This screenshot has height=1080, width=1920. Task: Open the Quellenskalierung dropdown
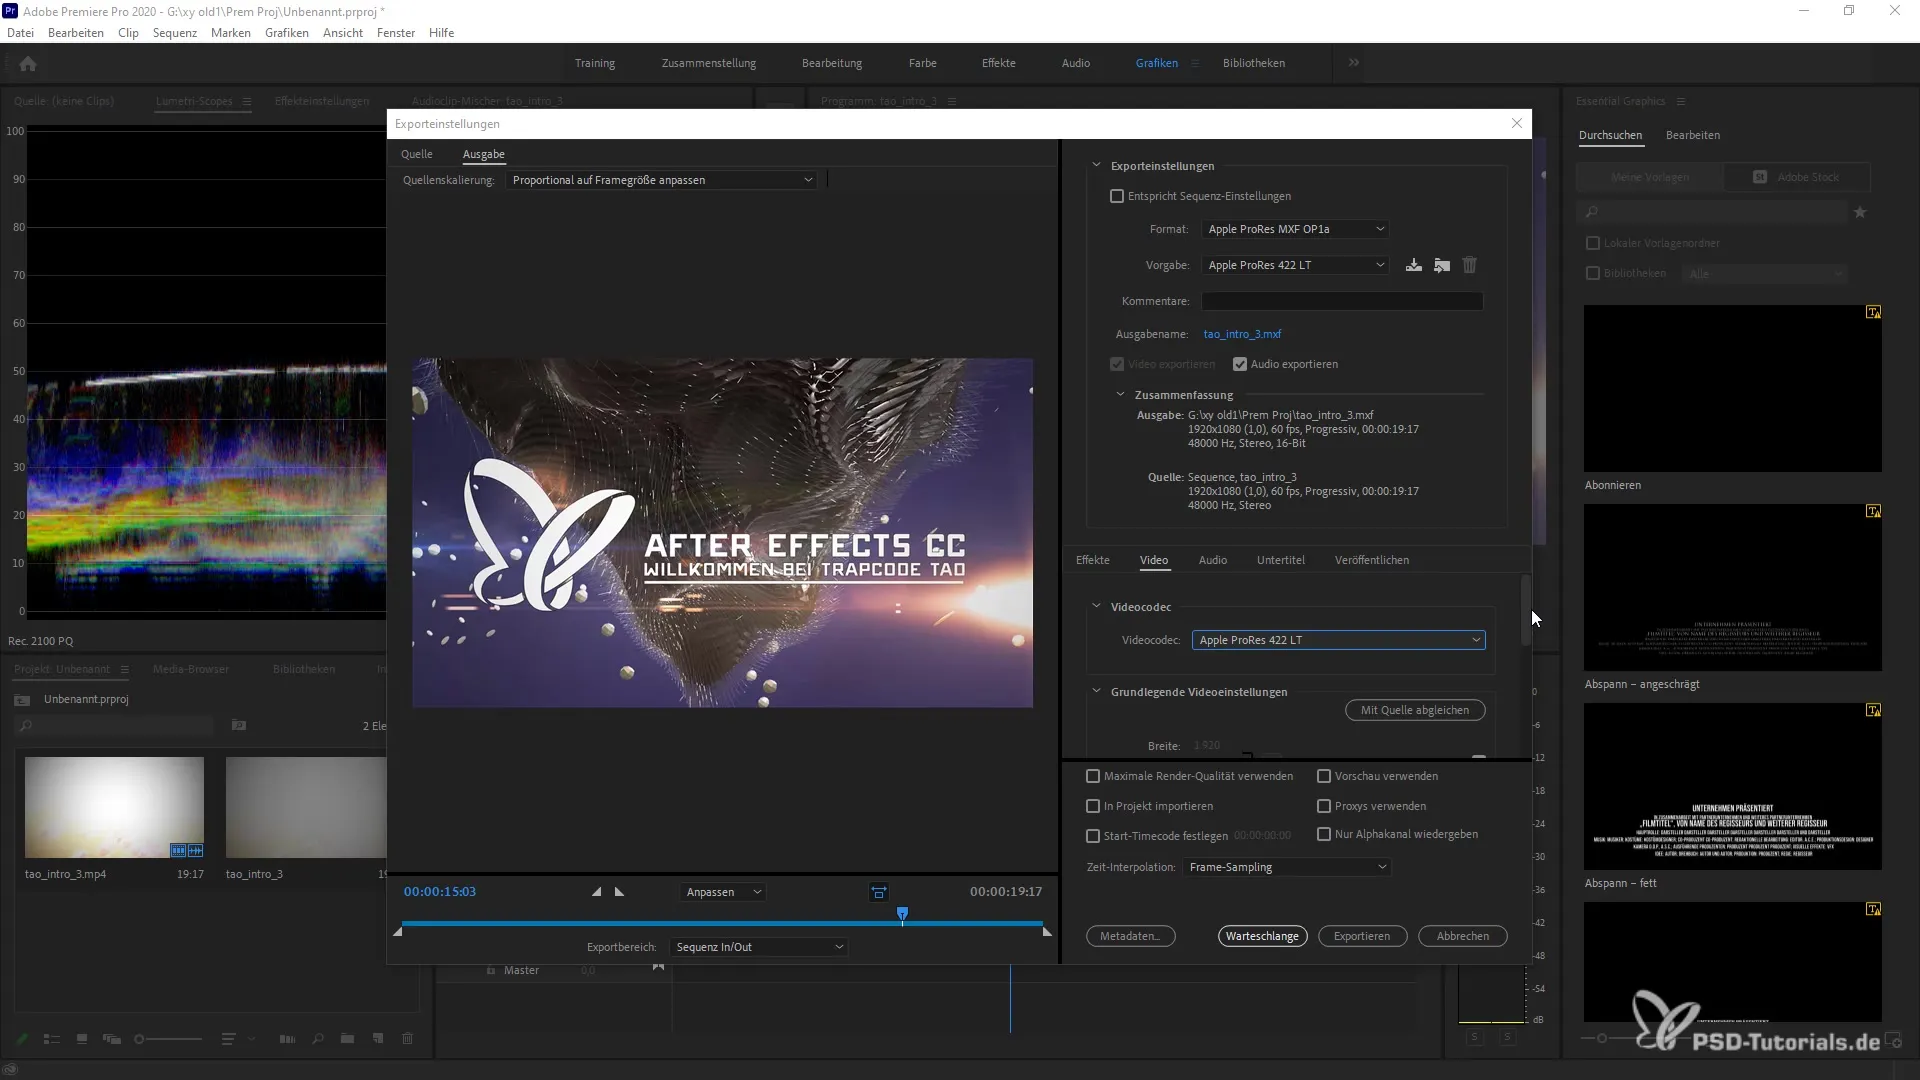[661, 180]
